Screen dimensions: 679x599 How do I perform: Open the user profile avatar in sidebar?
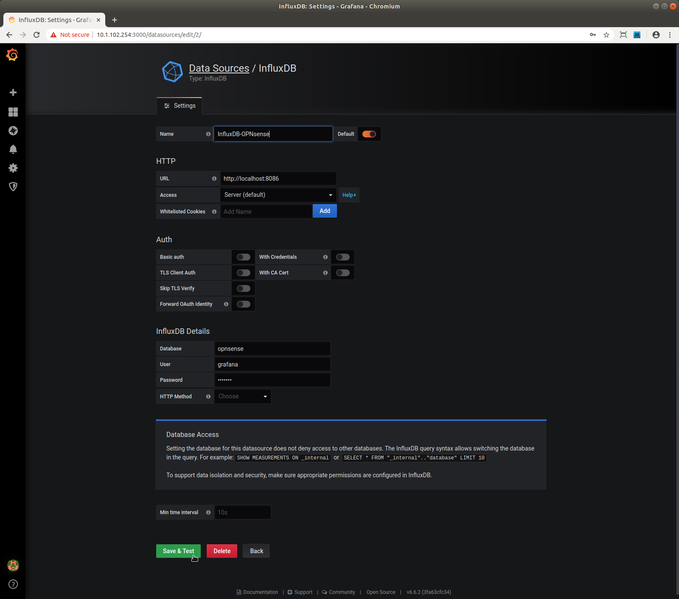[x=13, y=565]
